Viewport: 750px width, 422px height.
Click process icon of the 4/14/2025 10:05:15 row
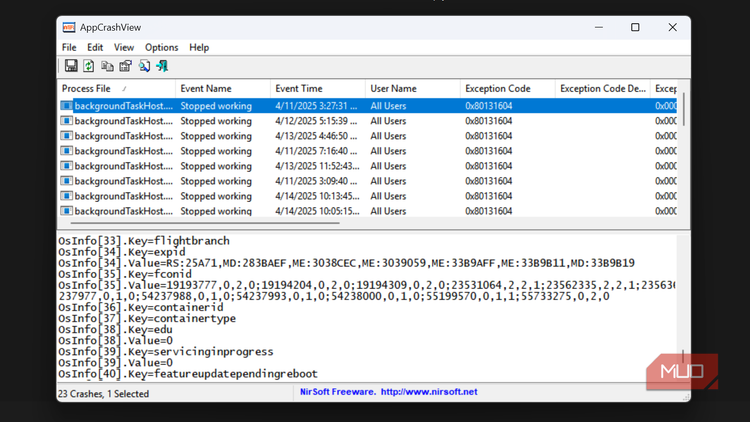coord(66,211)
